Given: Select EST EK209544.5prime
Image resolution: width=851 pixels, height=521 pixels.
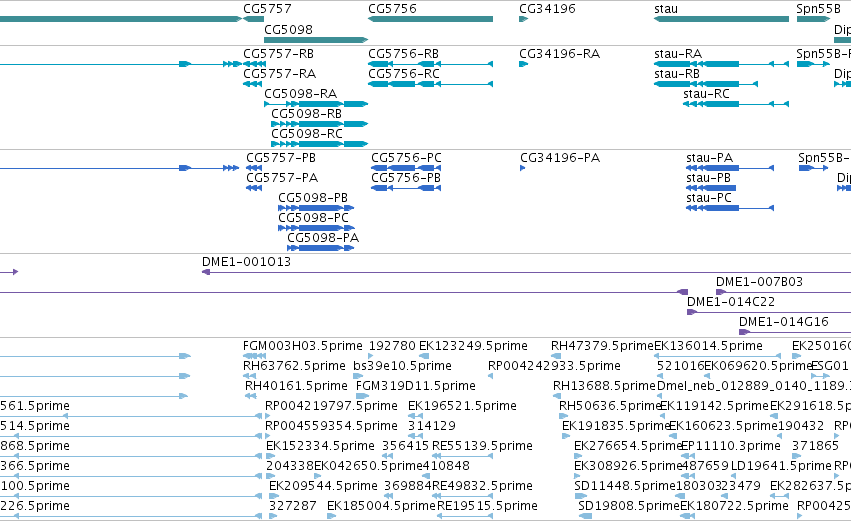Looking at the screenshot, I should pos(323,486).
